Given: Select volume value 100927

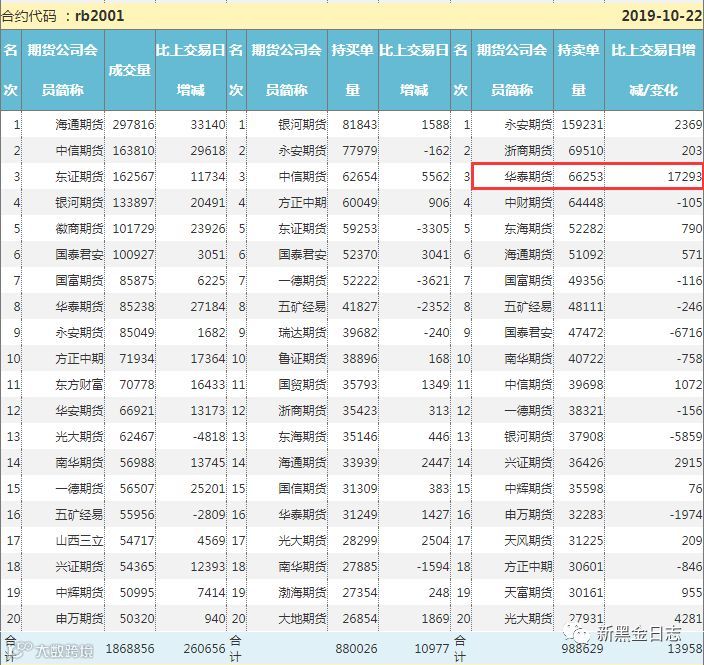Looking at the screenshot, I should point(133,255).
